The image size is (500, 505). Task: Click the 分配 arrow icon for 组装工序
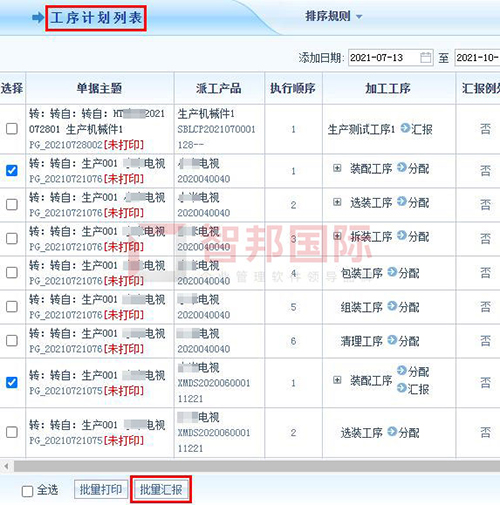tap(392, 306)
